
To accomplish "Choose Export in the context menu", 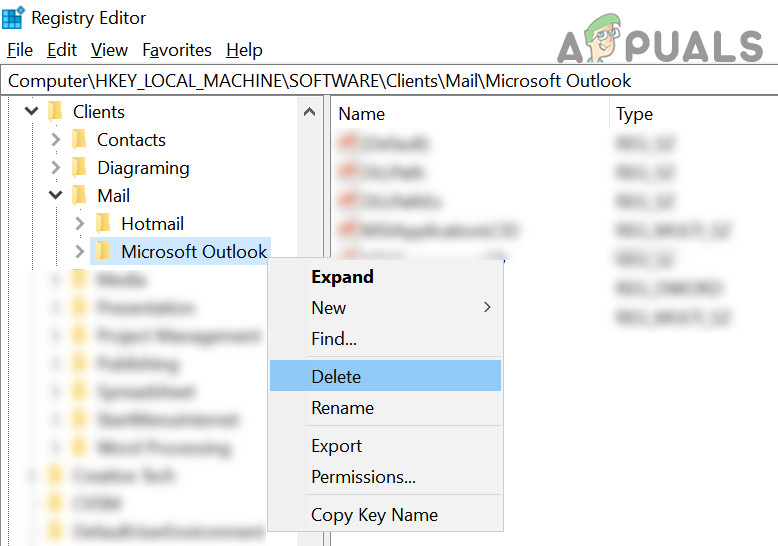I will tap(386, 446).
